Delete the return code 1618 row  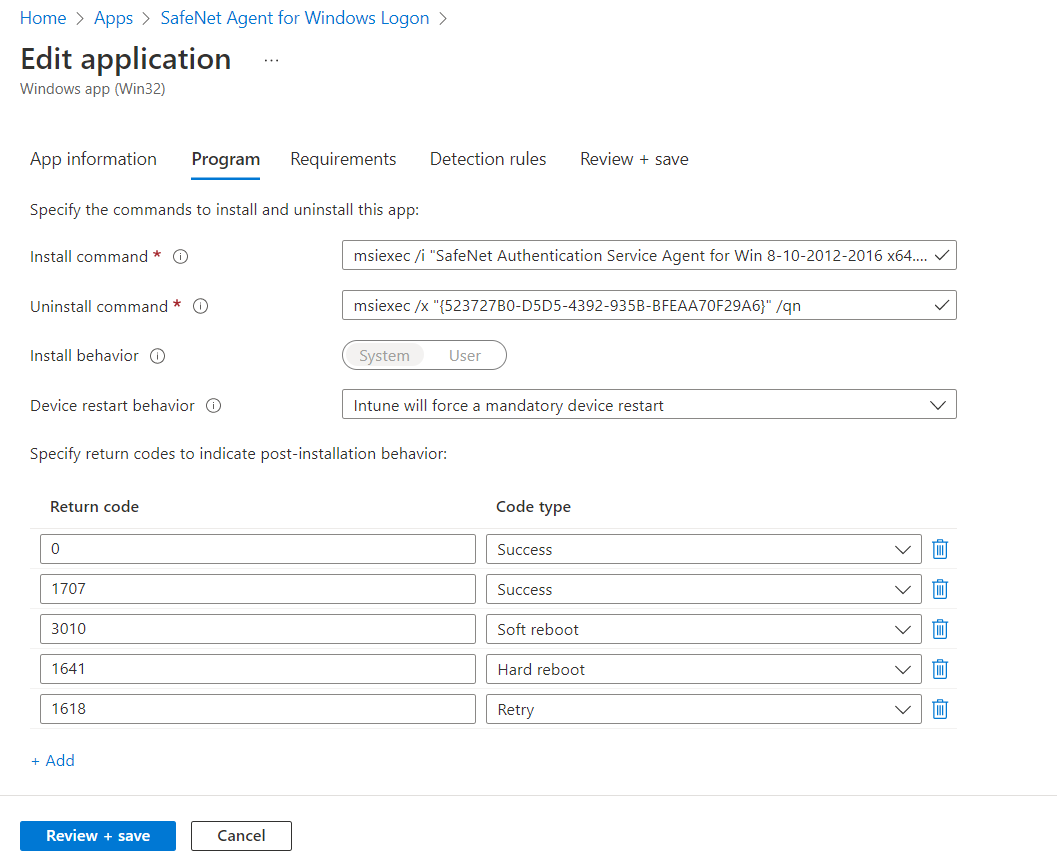pos(940,709)
